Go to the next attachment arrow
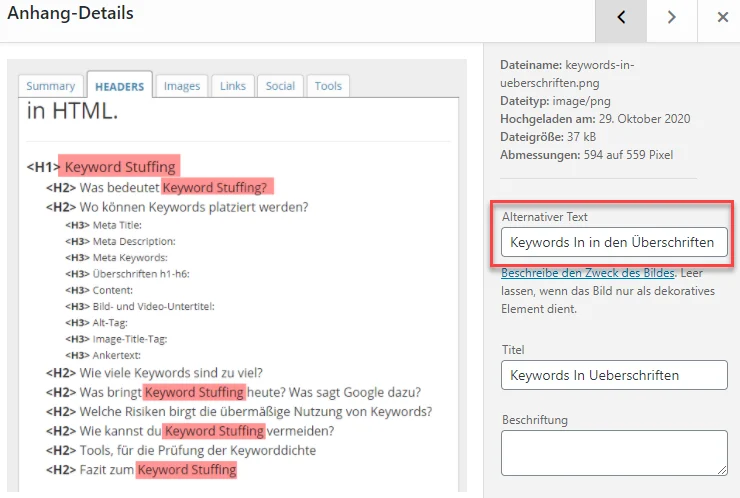The height and width of the screenshot is (498, 740). coord(672,18)
